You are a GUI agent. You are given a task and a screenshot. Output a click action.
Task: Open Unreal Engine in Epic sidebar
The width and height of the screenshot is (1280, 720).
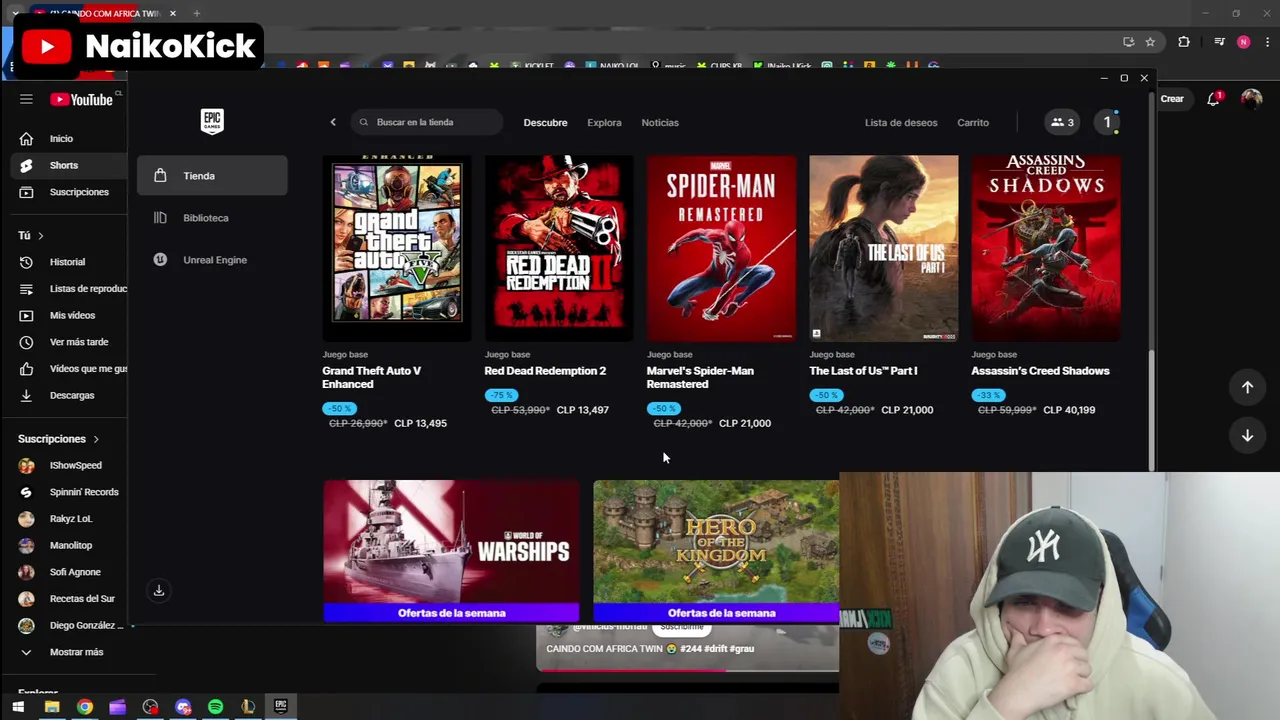[212, 260]
